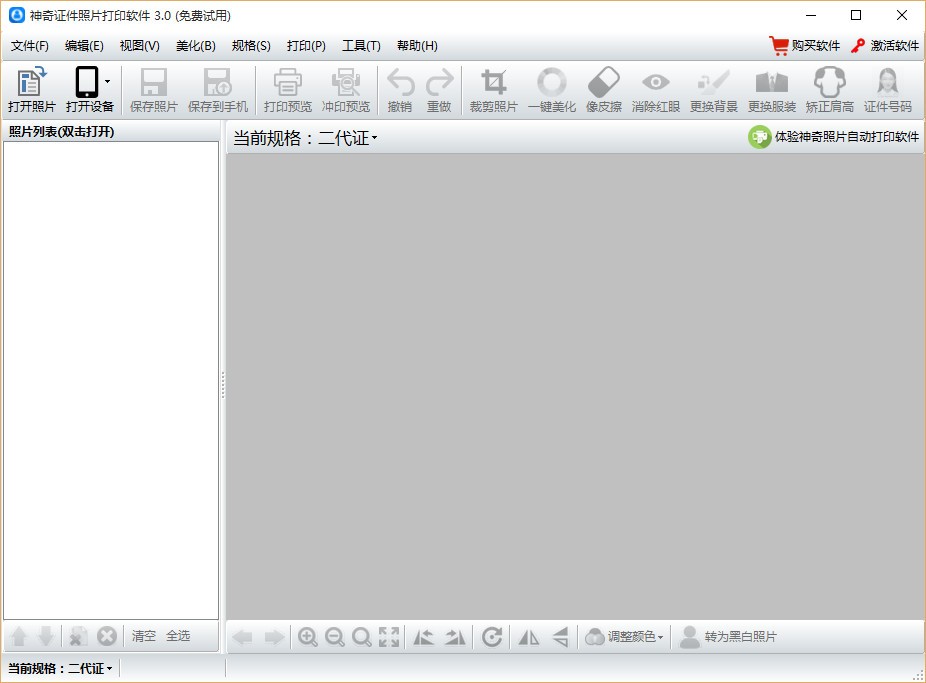
Task: Click the zoom in magnifier
Action: pos(308,637)
